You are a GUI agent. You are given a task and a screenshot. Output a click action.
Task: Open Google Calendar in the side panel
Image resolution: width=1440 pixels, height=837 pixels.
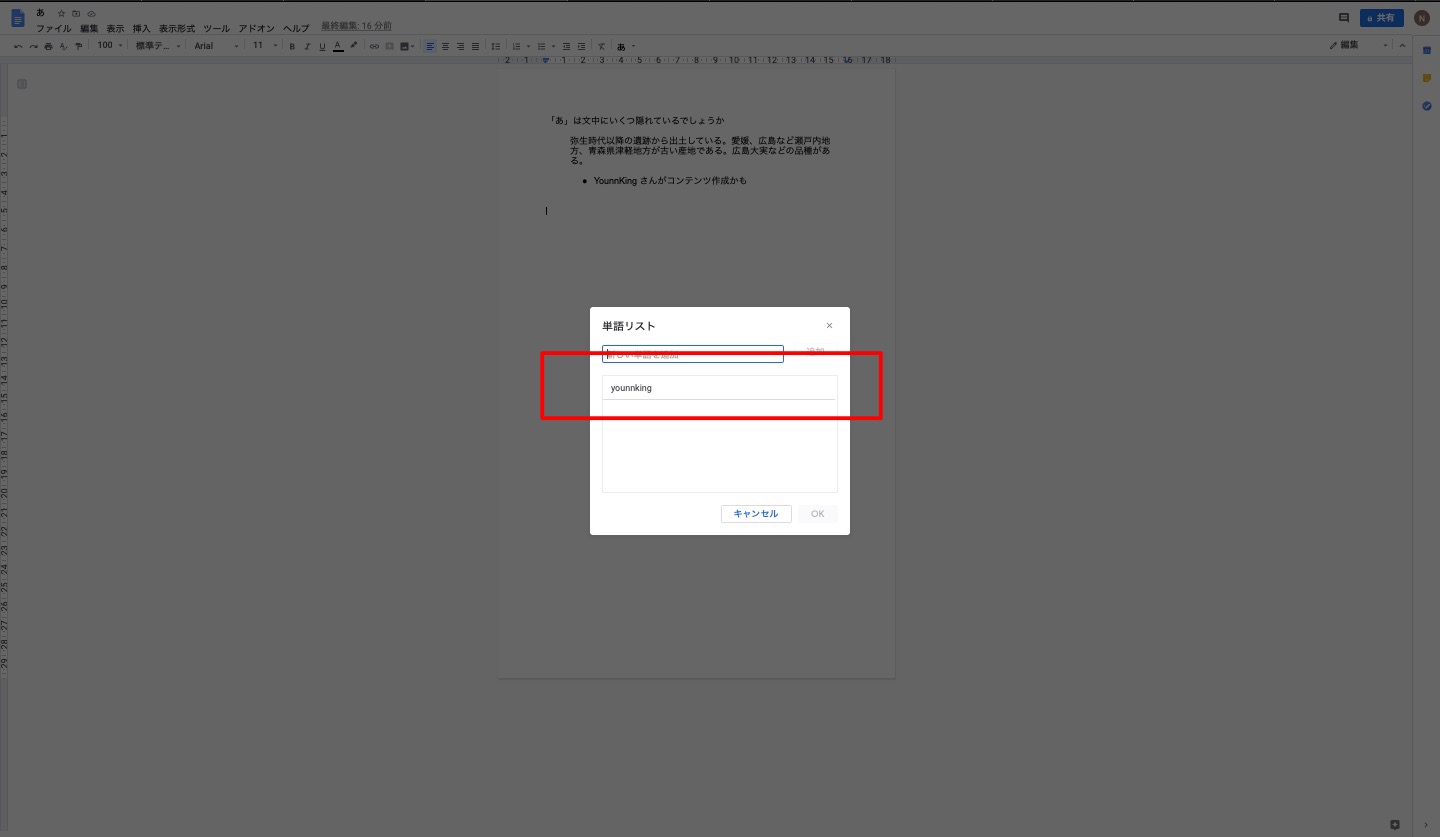tap(1427, 50)
